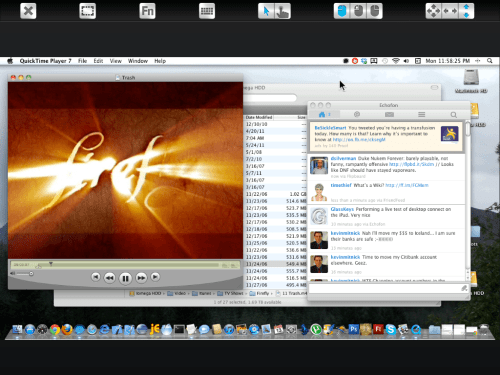Screen dimensions: 500x375
Task: Click the GlassKeys username link
Action: (342, 209)
